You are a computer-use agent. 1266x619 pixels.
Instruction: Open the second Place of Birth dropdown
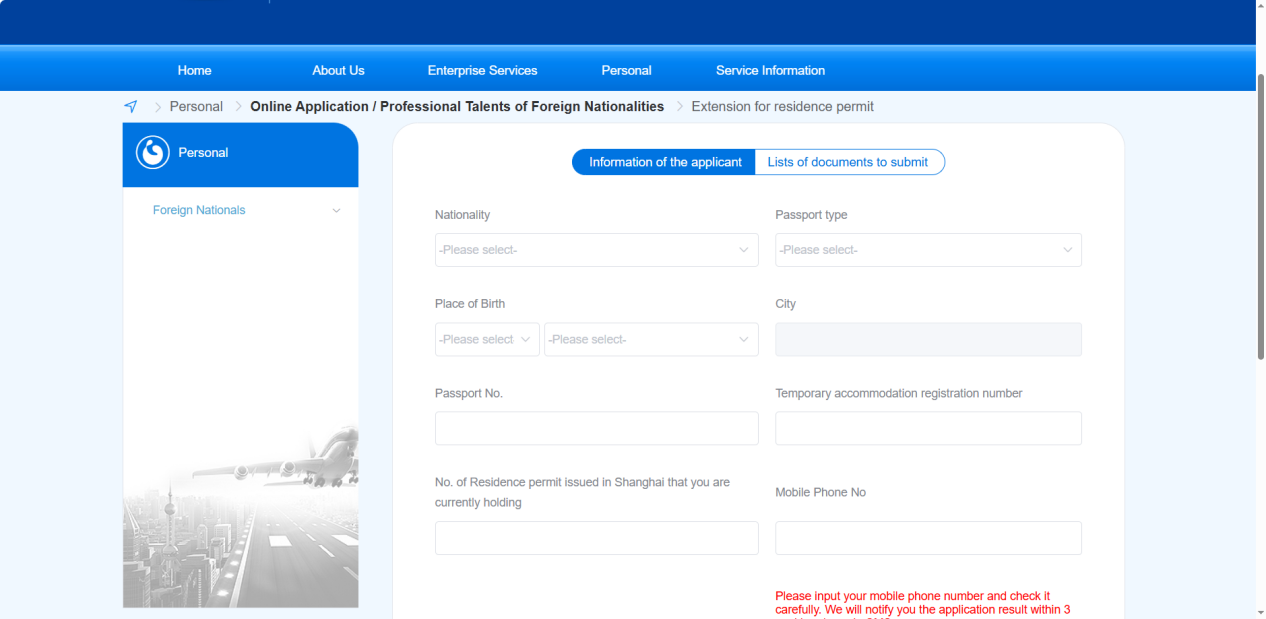click(x=651, y=340)
